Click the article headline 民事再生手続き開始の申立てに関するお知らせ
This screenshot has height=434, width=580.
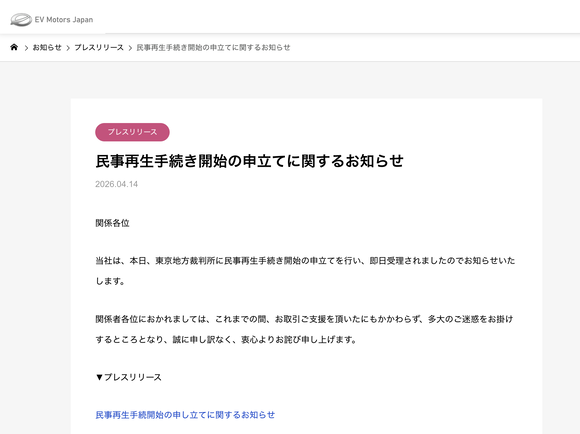[x=249, y=161]
